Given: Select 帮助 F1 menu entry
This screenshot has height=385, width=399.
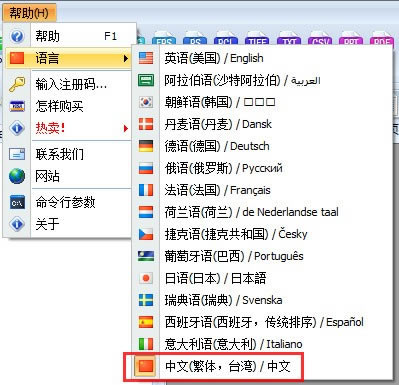Looking at the screenshot, I should pos(70,36).
